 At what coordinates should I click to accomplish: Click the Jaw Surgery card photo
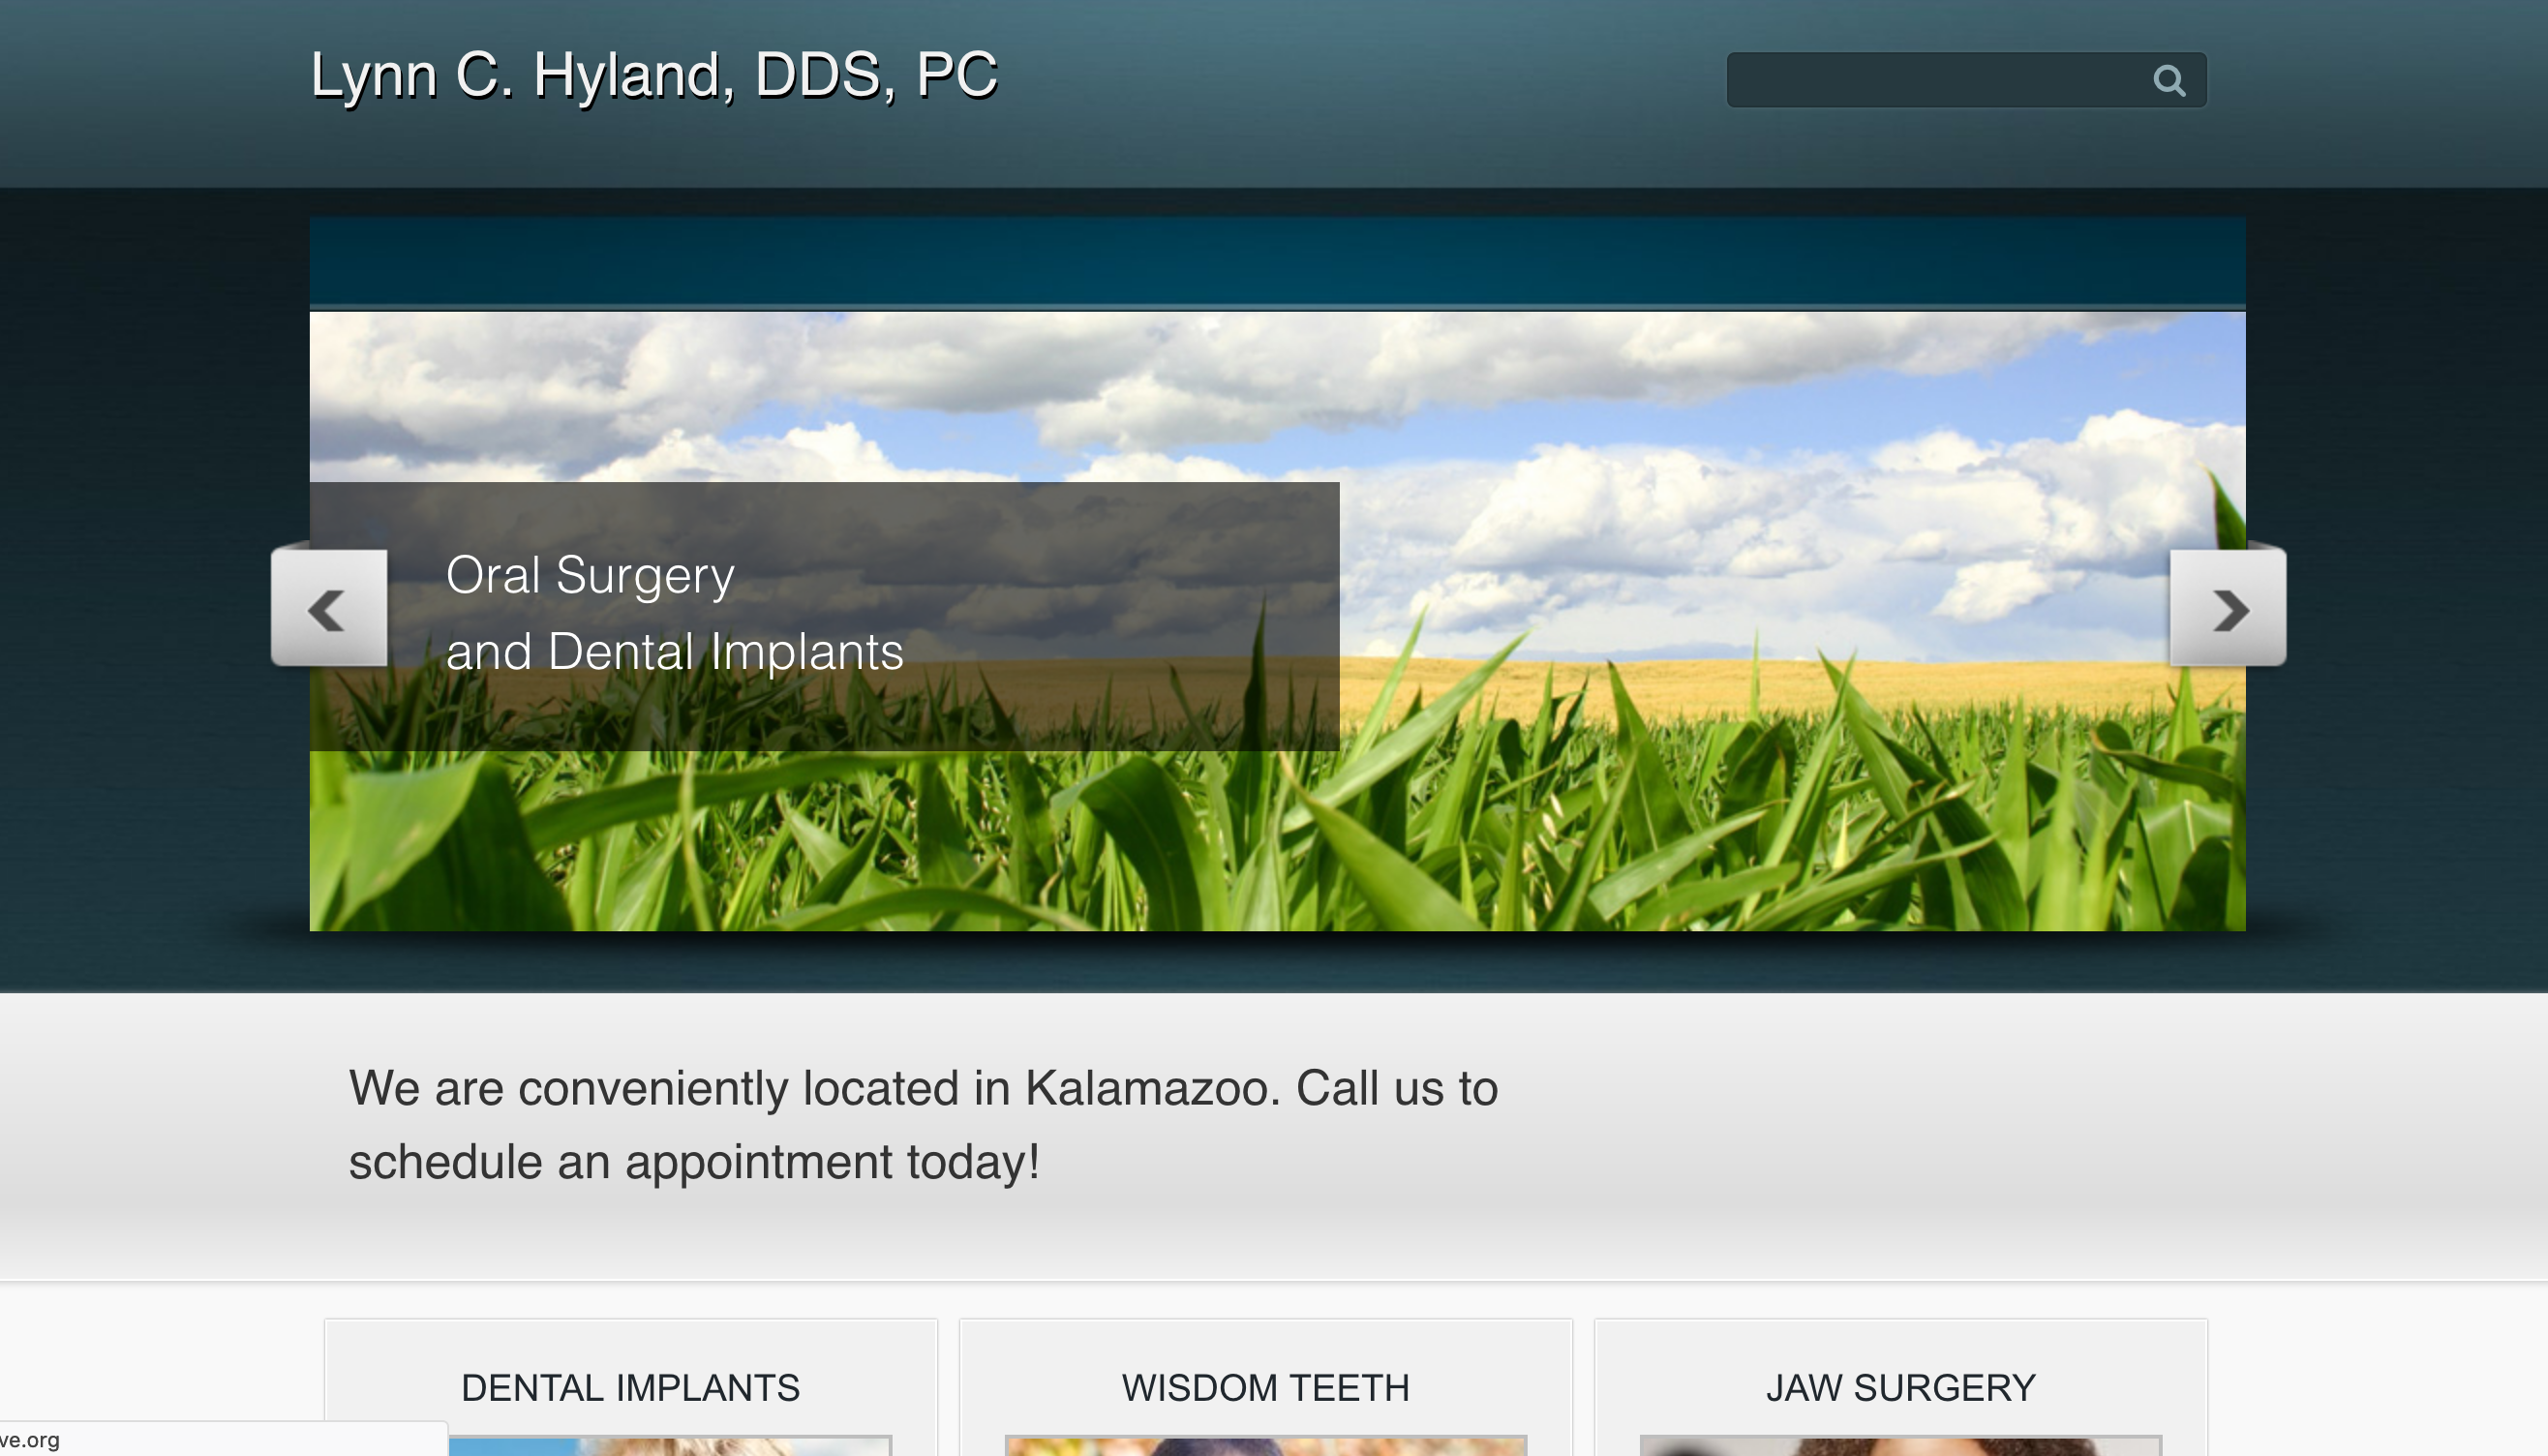point(1900,1446)
